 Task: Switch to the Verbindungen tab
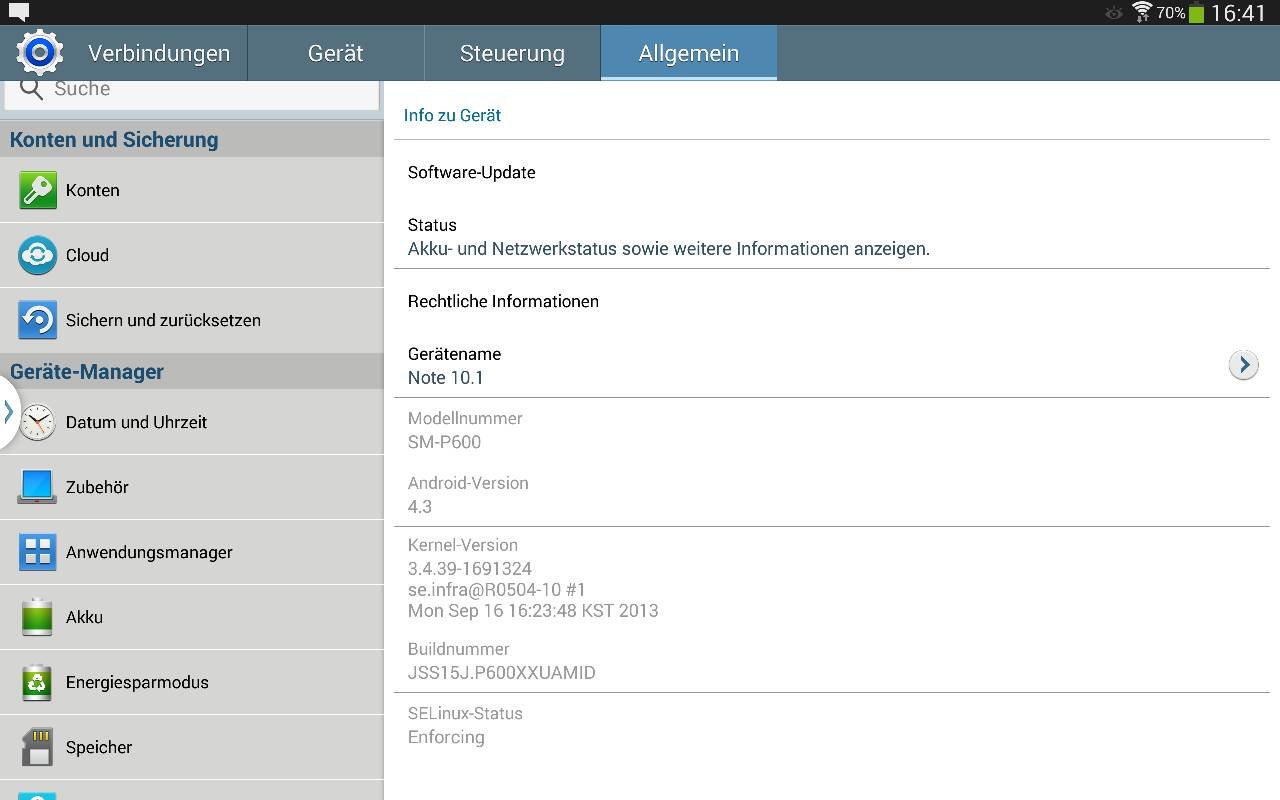159,53
